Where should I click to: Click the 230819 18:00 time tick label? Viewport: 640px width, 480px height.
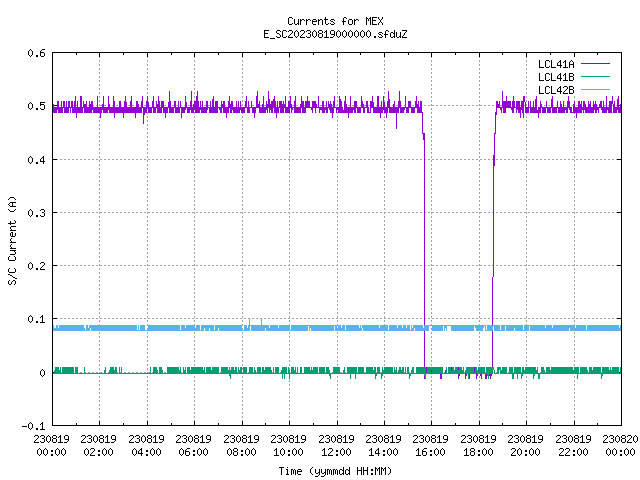click(478, 446)
